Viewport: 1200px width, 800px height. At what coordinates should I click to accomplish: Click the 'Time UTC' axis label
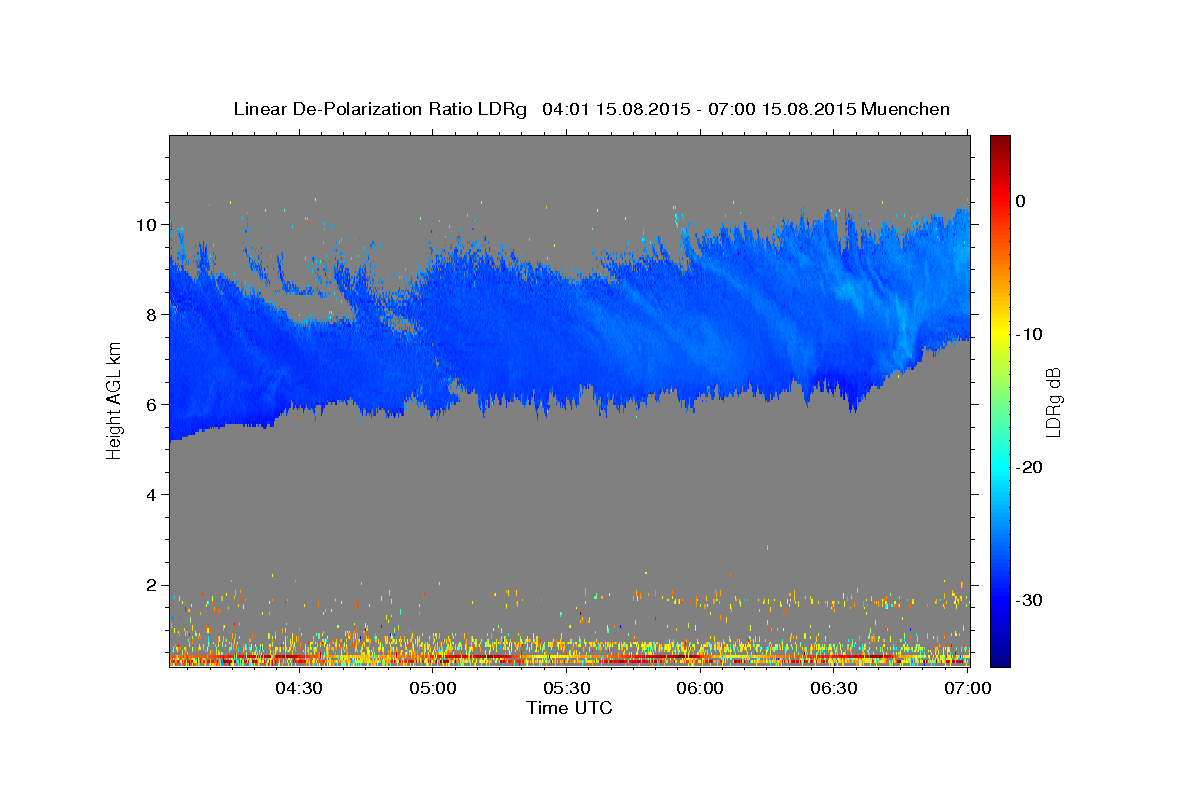569,708
